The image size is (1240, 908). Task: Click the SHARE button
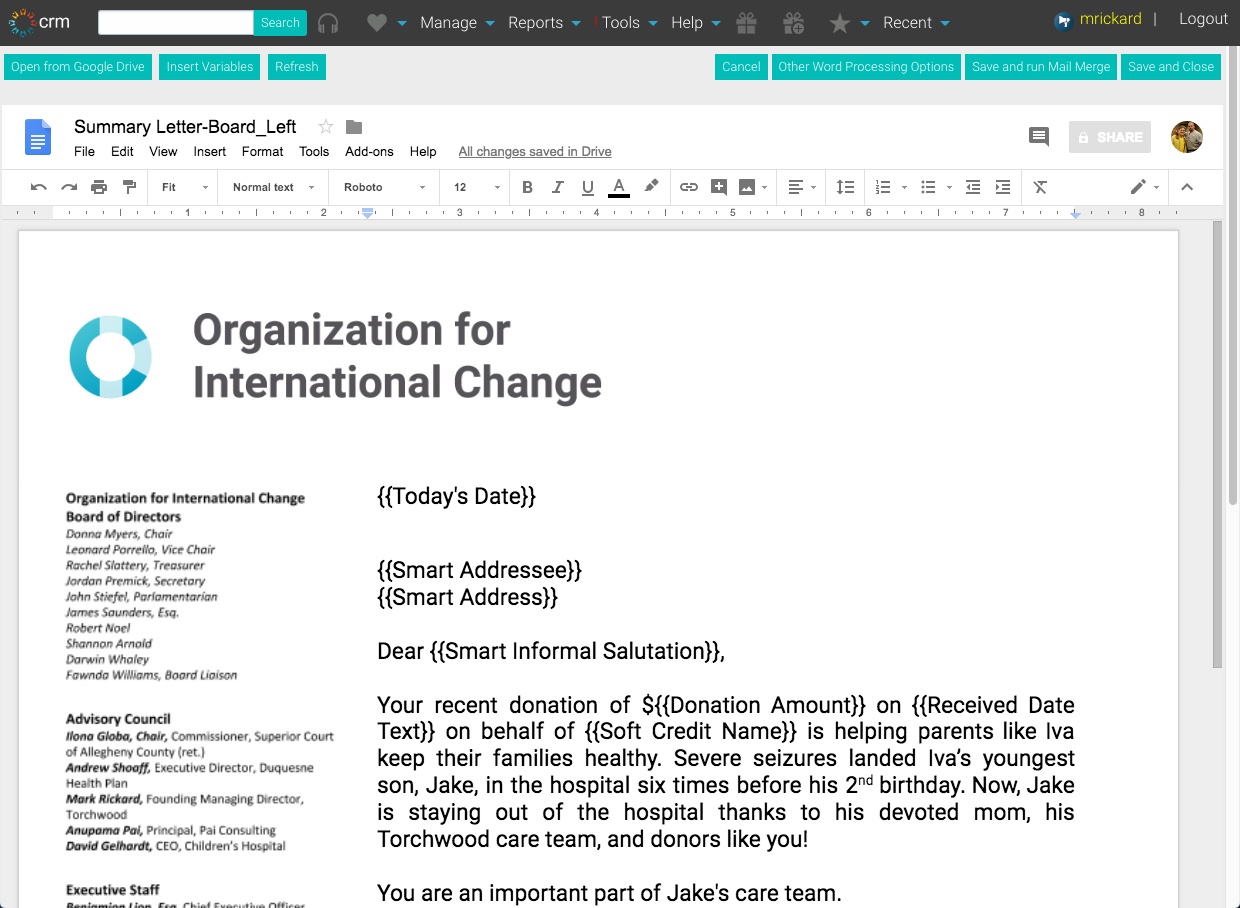(1110, 137)
